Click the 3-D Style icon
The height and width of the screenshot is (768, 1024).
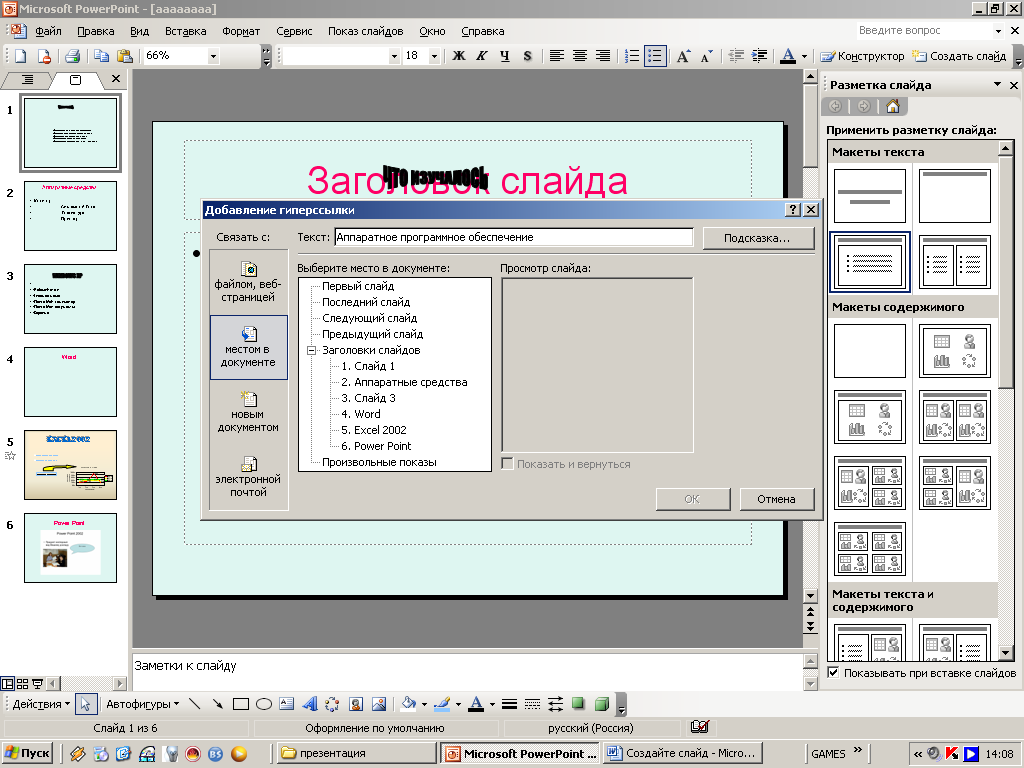(x=602, y=704)
